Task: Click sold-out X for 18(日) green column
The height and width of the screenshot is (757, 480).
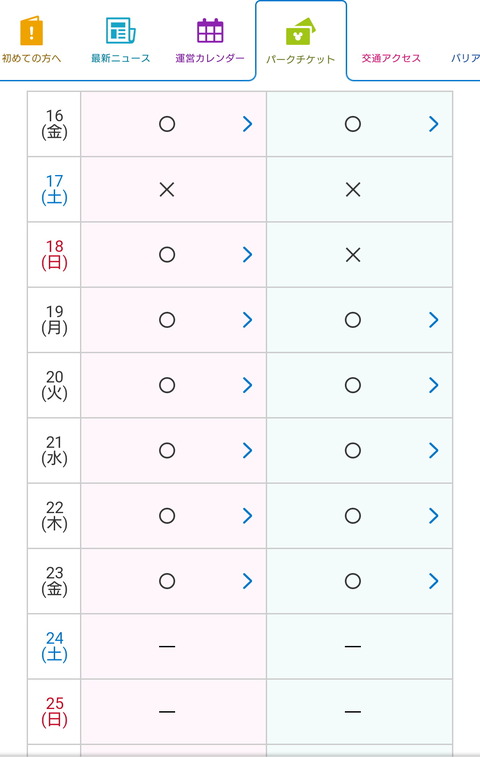Action: point(353,255)
